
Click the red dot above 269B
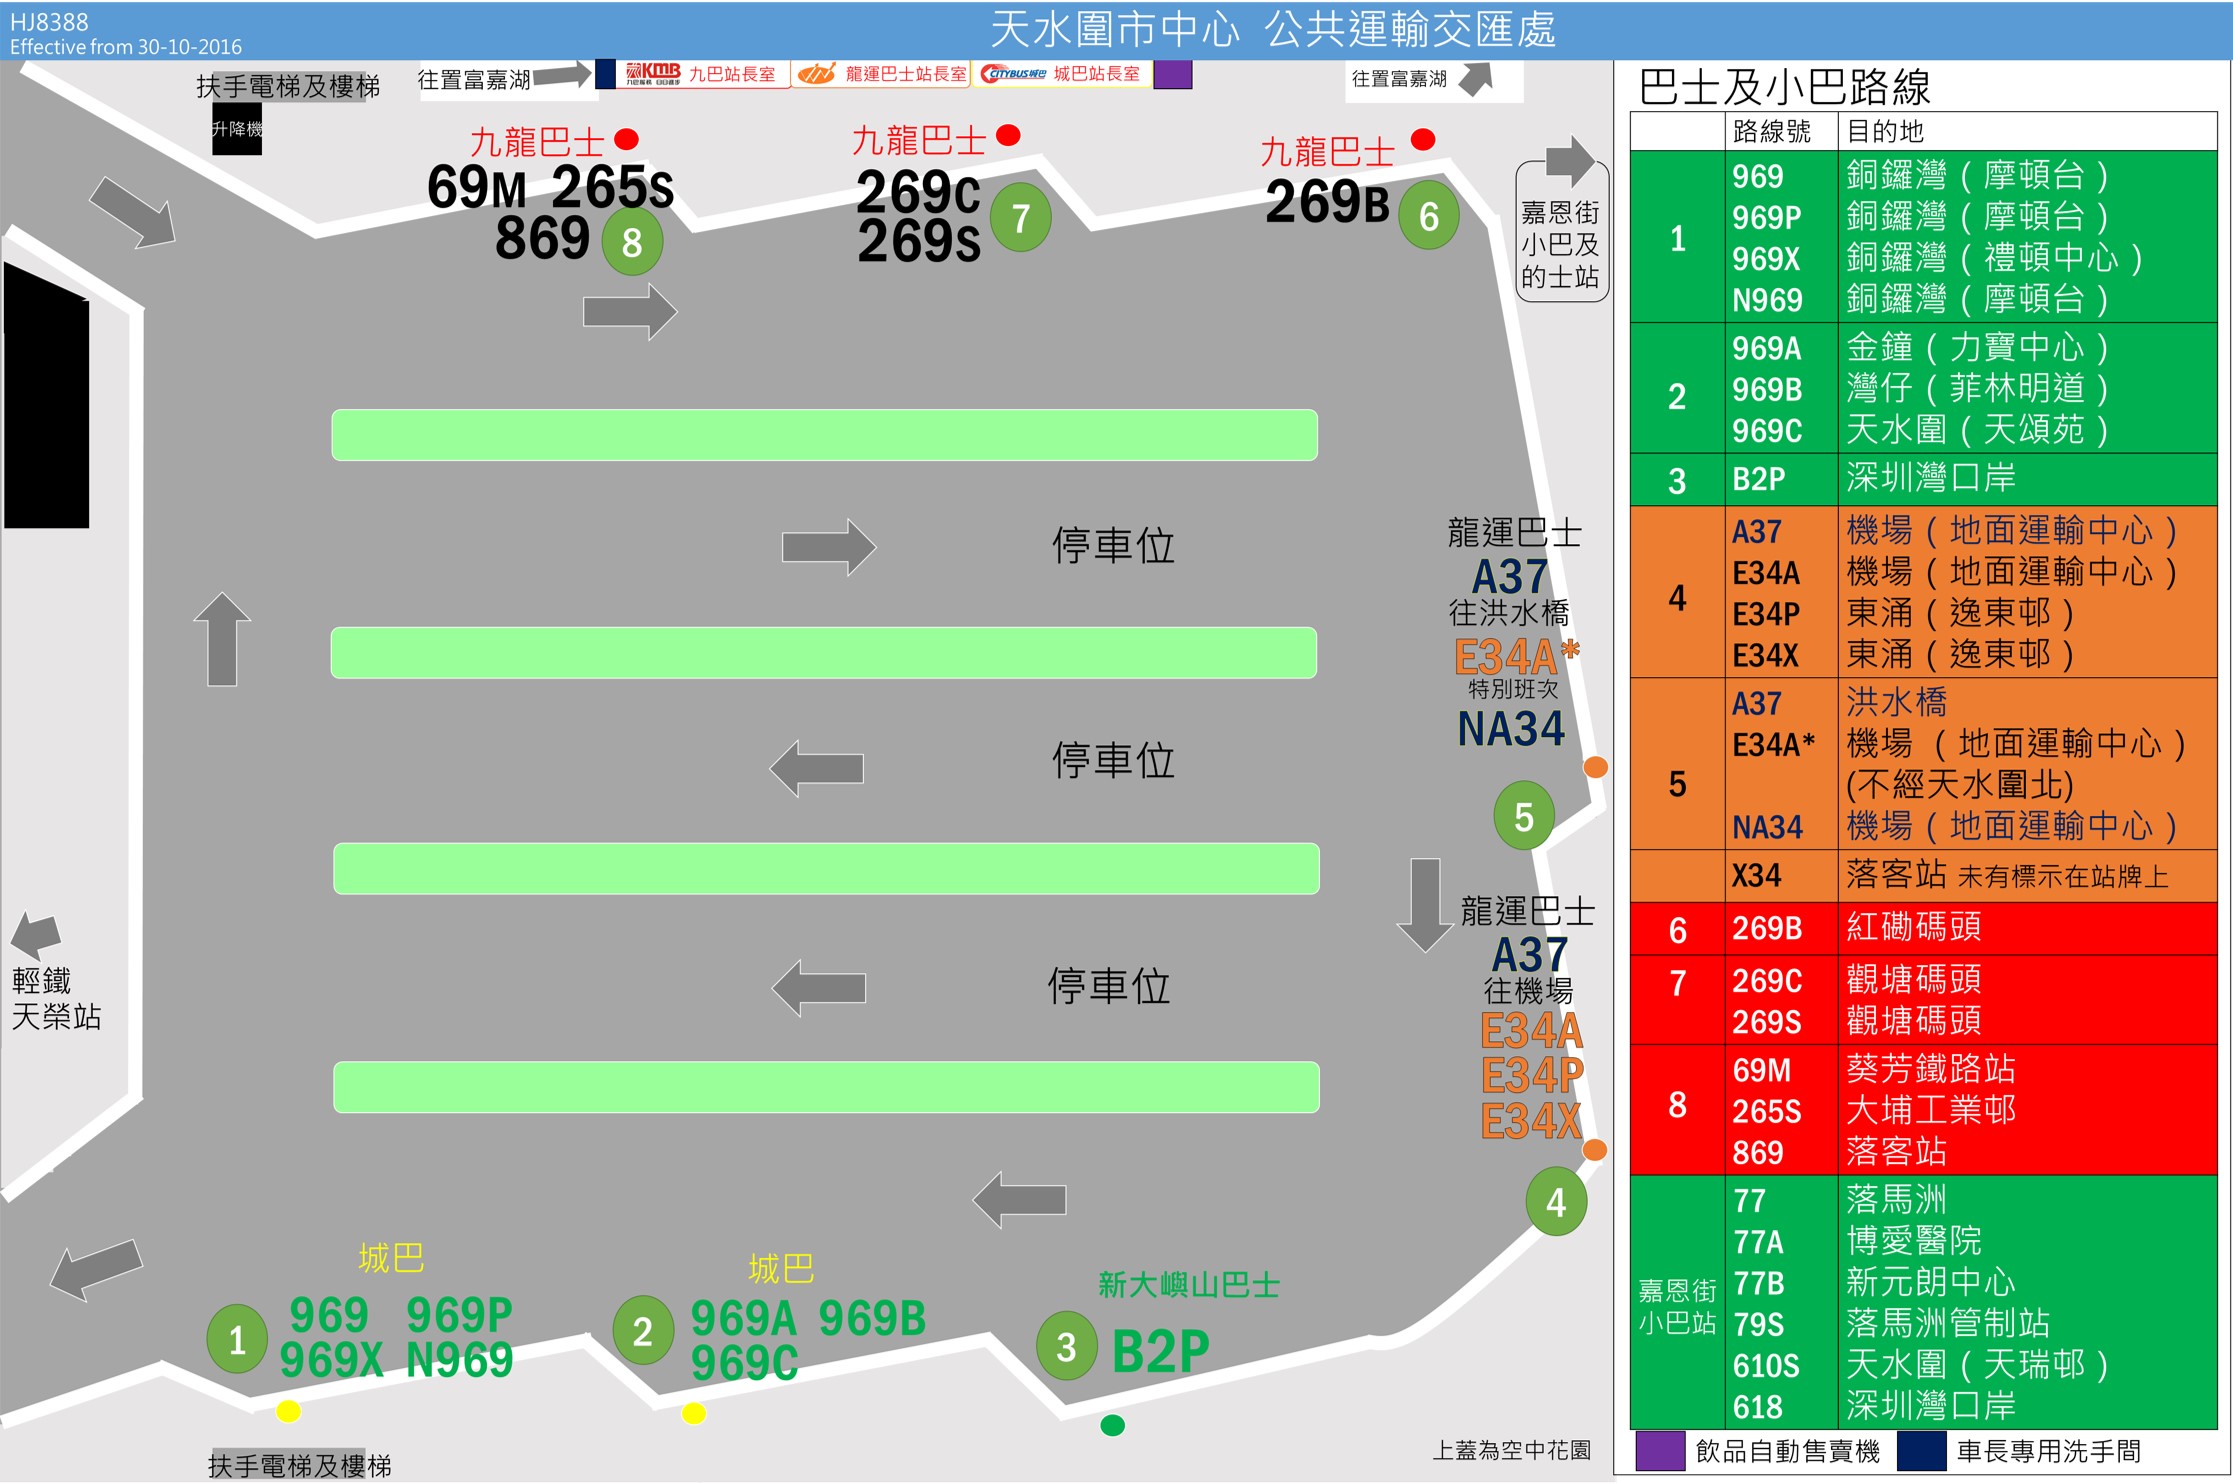pyautogui.click(x=1423, y=139)
